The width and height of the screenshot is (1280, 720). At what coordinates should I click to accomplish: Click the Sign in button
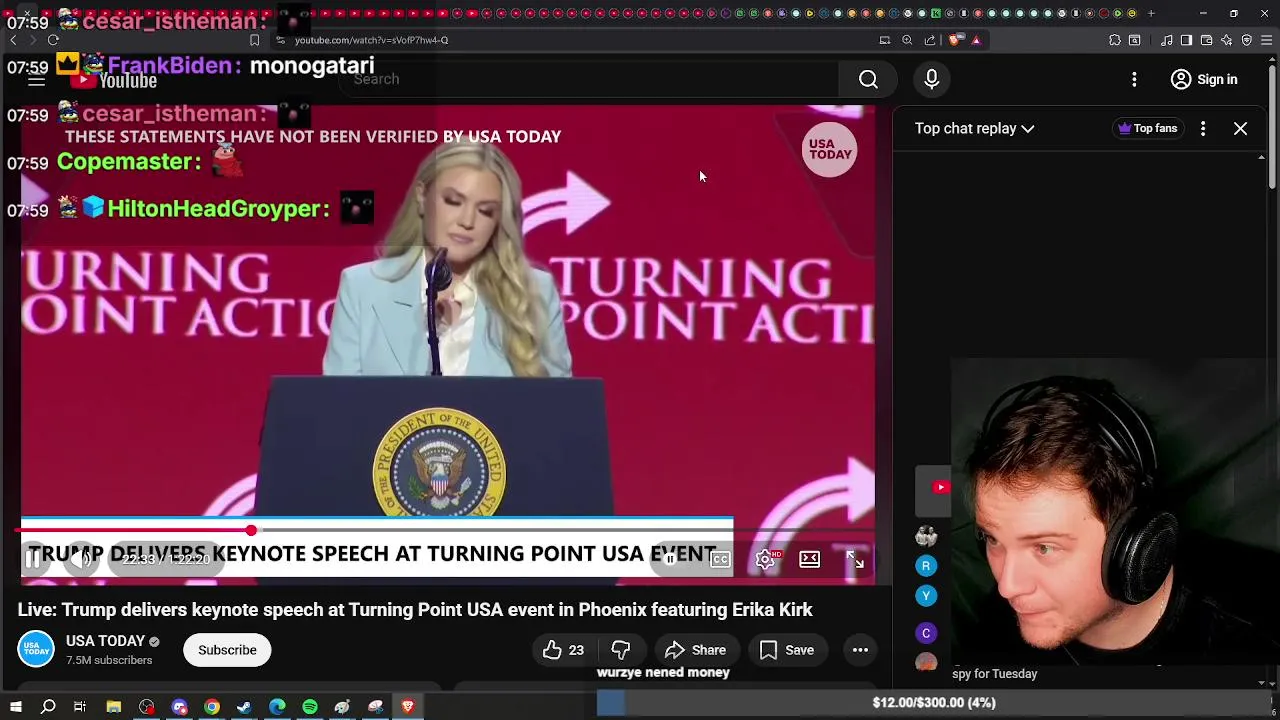tap(1205, 79)
